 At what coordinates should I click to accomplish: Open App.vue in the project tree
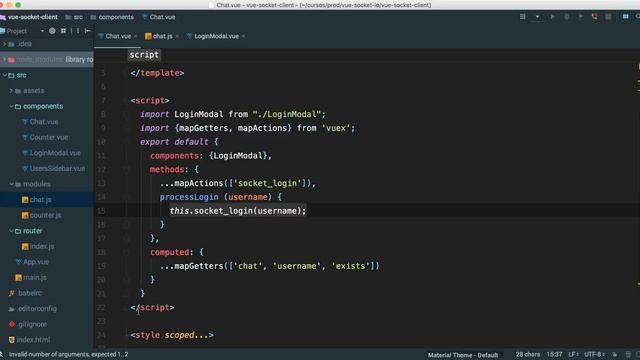click(x=36, y=262)
